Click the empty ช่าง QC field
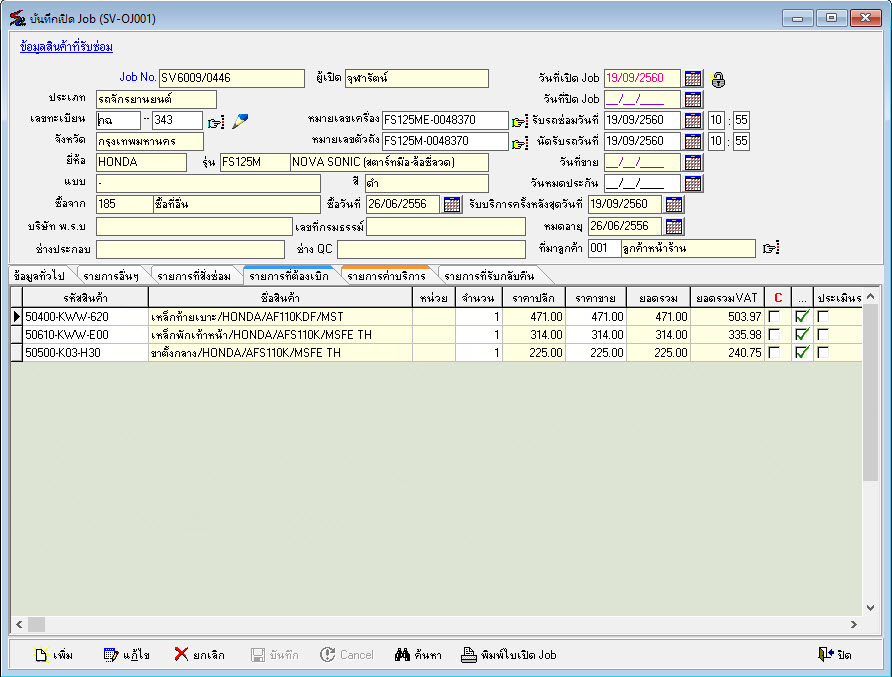 pos(431,249)
